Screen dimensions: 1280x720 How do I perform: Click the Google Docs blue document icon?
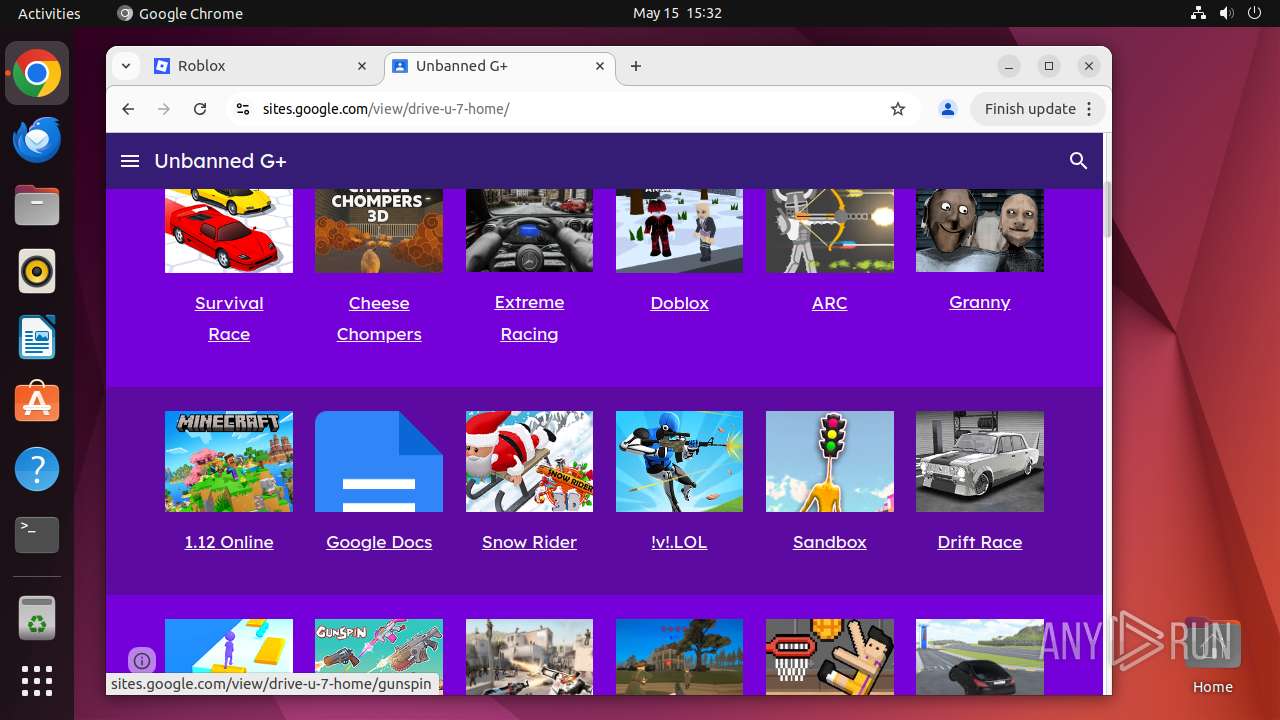point(379,461)
